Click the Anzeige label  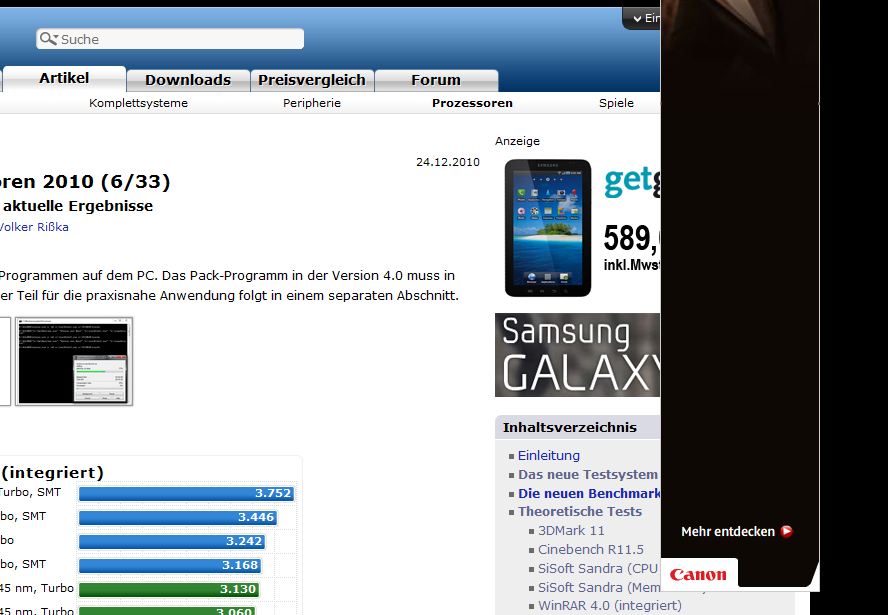point(517,141)
